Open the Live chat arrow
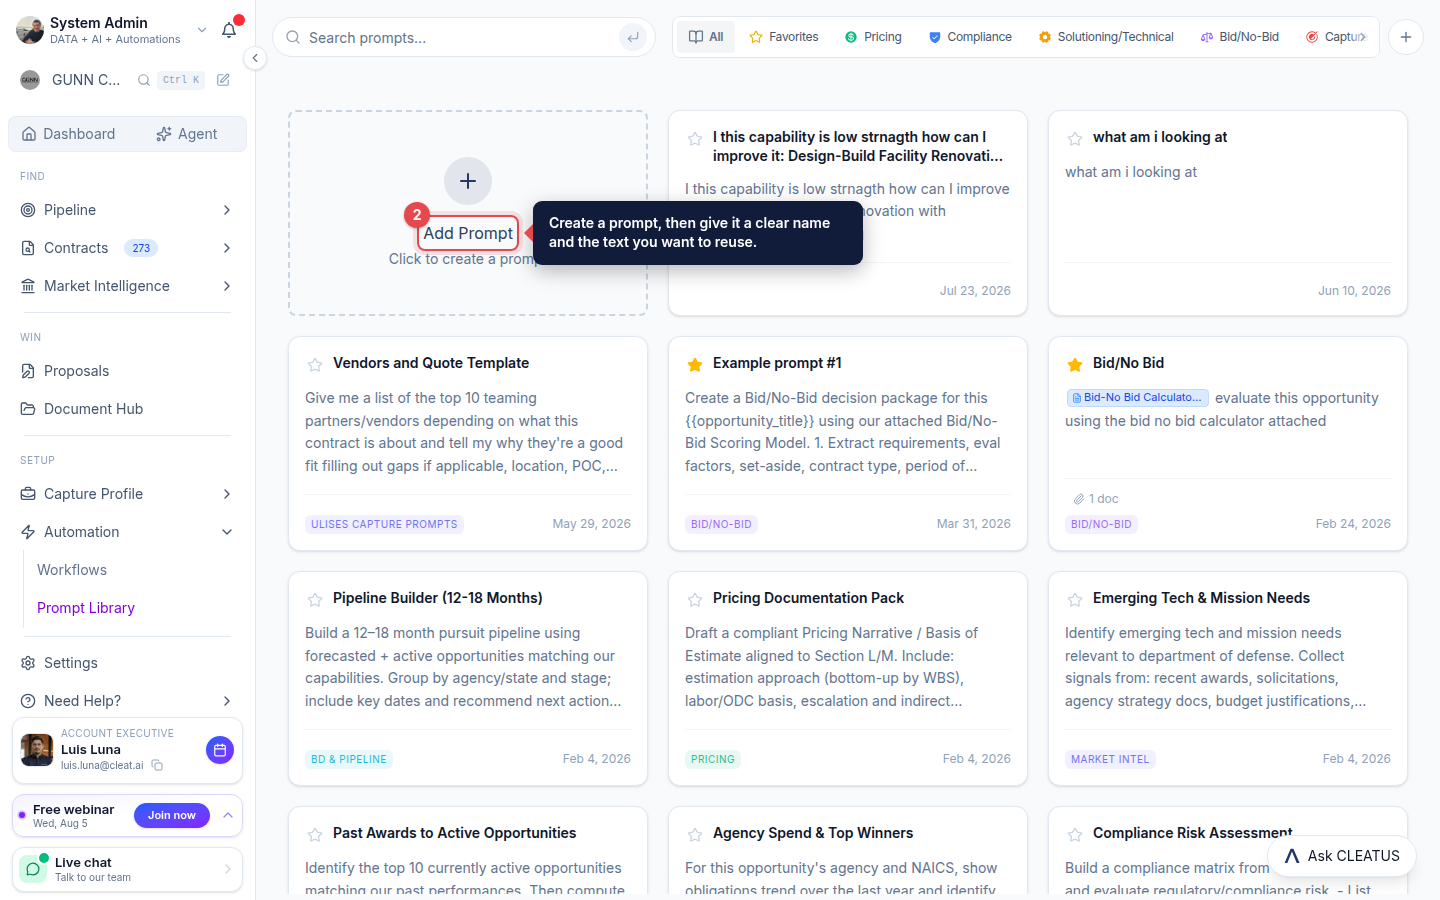The height and width of the screenshot is (900, 1440). 228,869
